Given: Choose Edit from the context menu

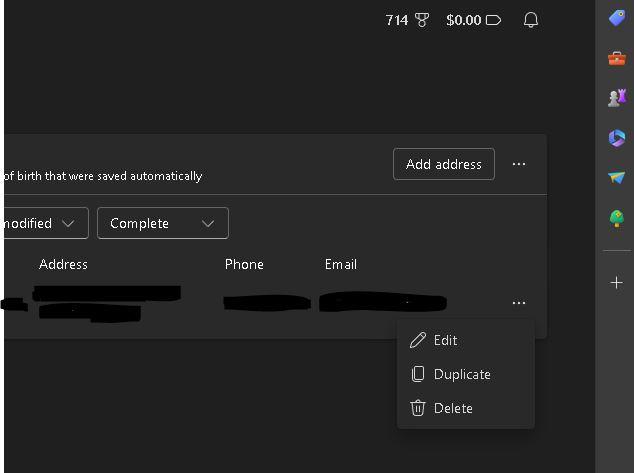Looking at the screenshot, I should (x=465, y=340).
